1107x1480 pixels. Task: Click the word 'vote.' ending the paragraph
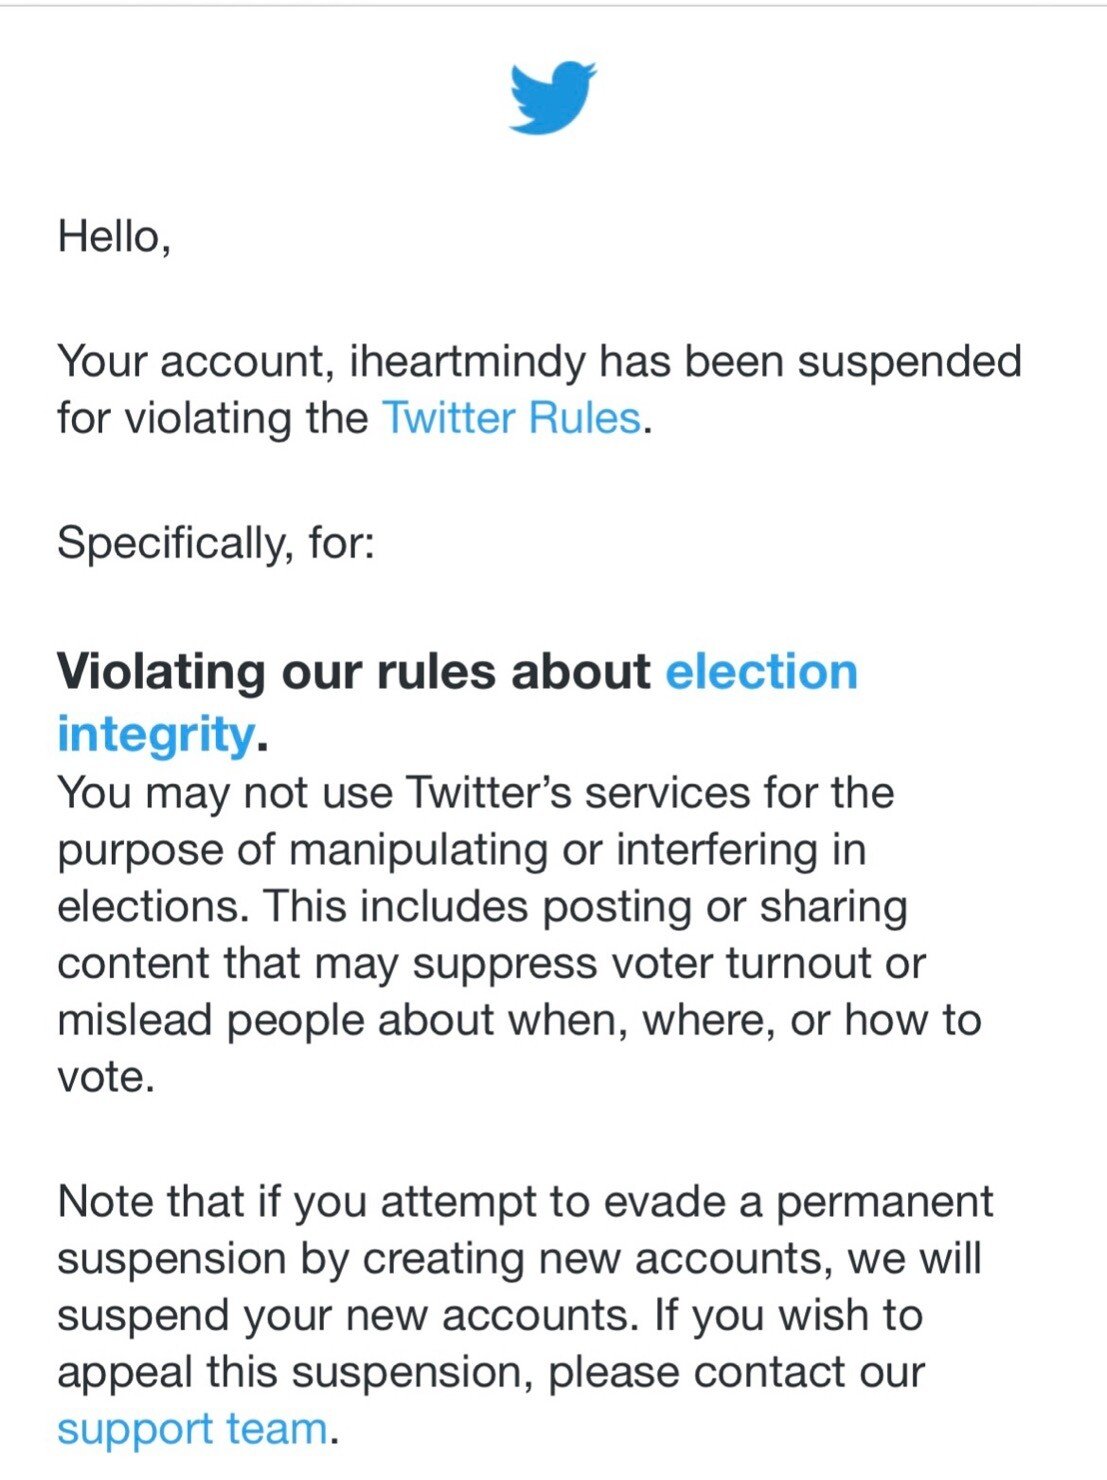106,1078
